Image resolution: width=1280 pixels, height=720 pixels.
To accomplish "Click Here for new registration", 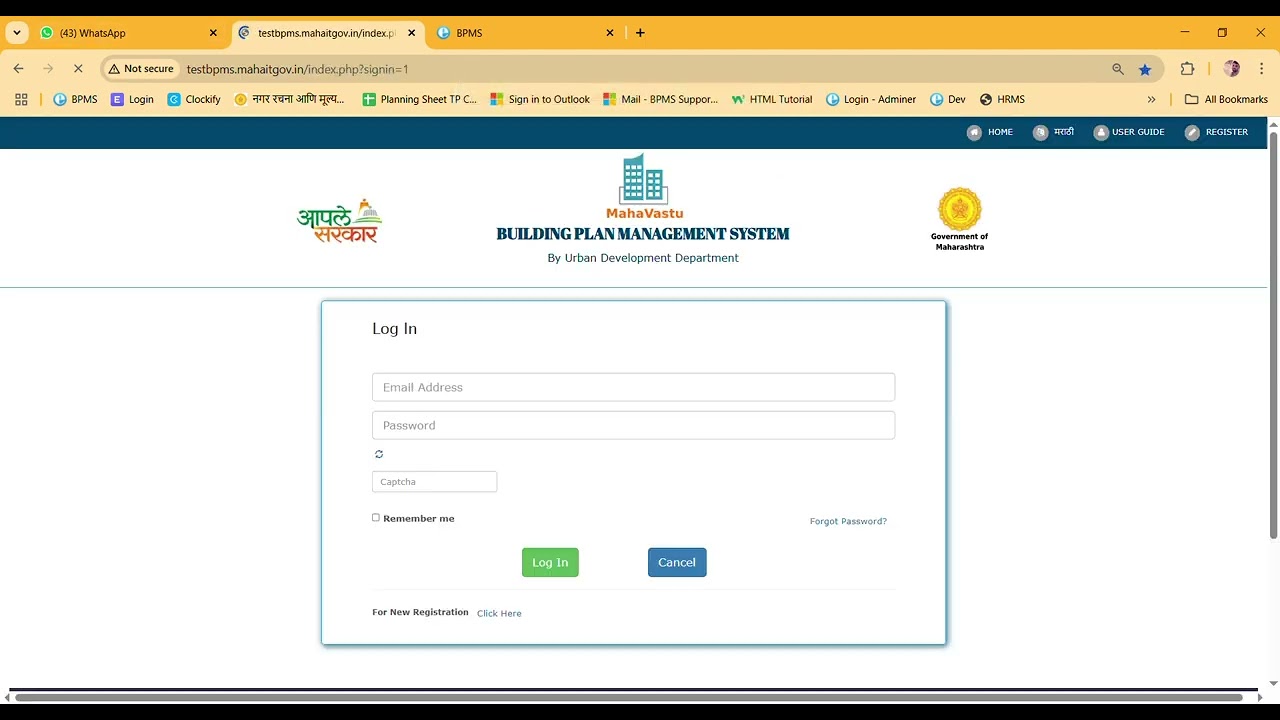I will click(499, 613).
